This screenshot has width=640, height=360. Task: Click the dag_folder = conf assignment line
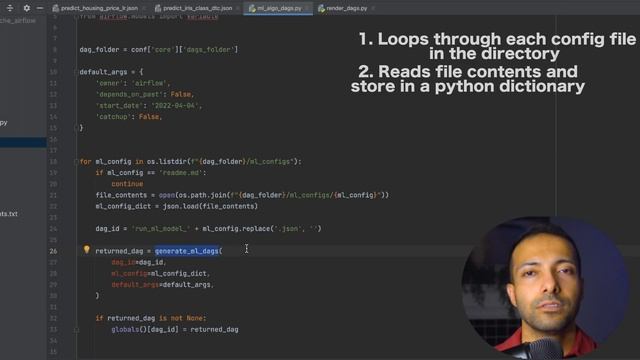159,49
